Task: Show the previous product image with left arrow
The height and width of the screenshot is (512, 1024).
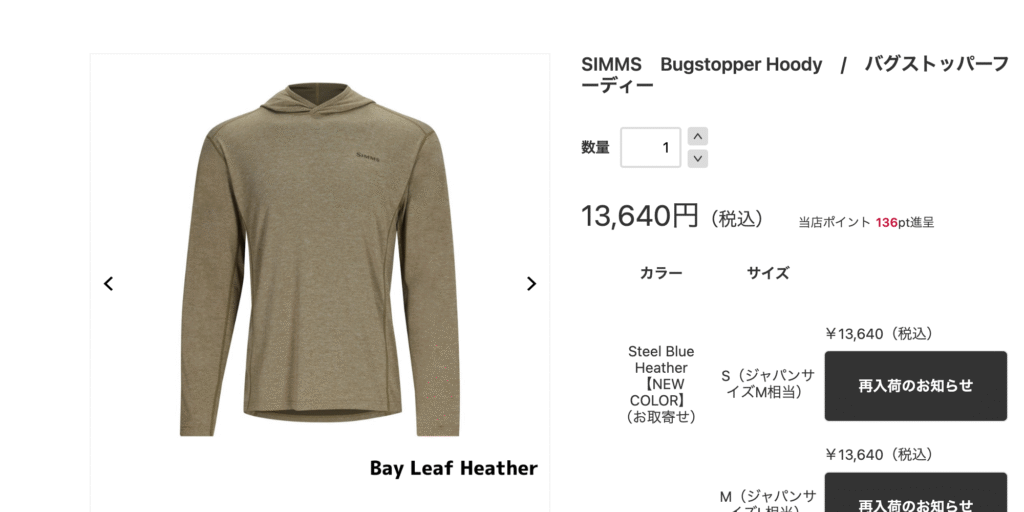Action: [108, 283]
